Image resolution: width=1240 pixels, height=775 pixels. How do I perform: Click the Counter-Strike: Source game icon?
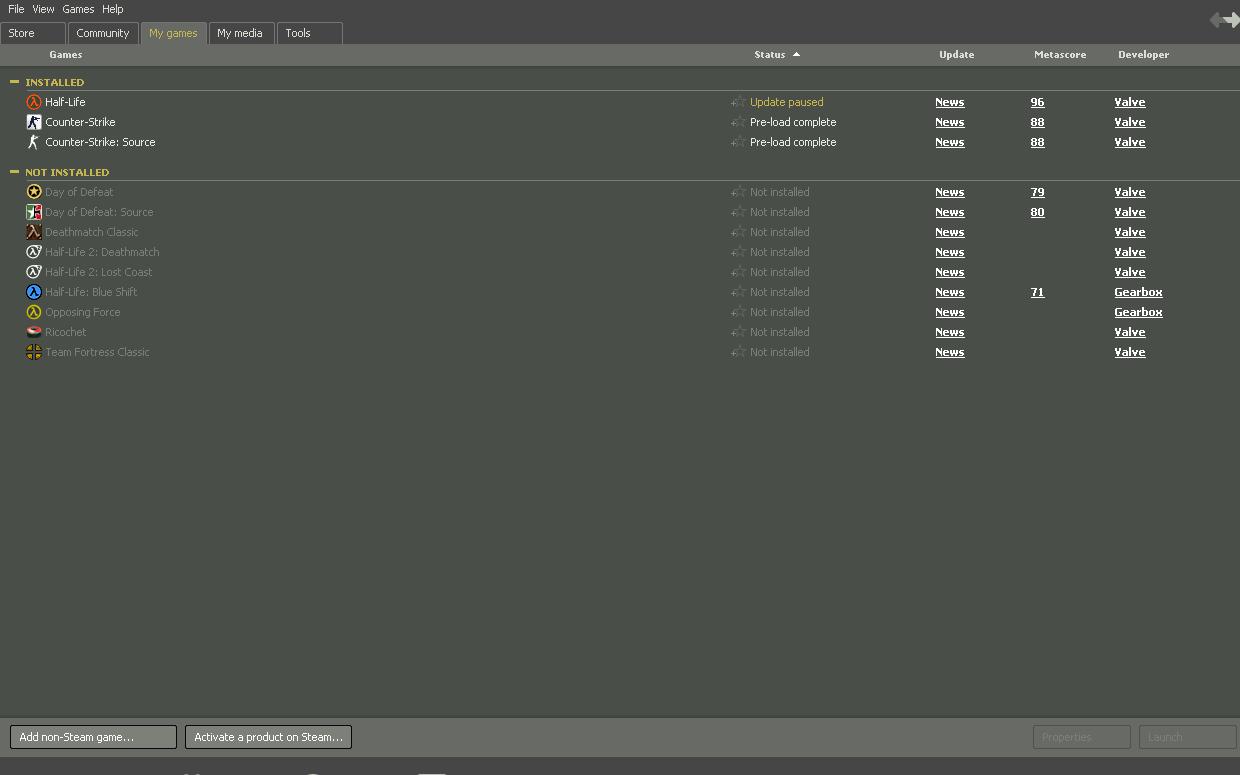[34, 142]
